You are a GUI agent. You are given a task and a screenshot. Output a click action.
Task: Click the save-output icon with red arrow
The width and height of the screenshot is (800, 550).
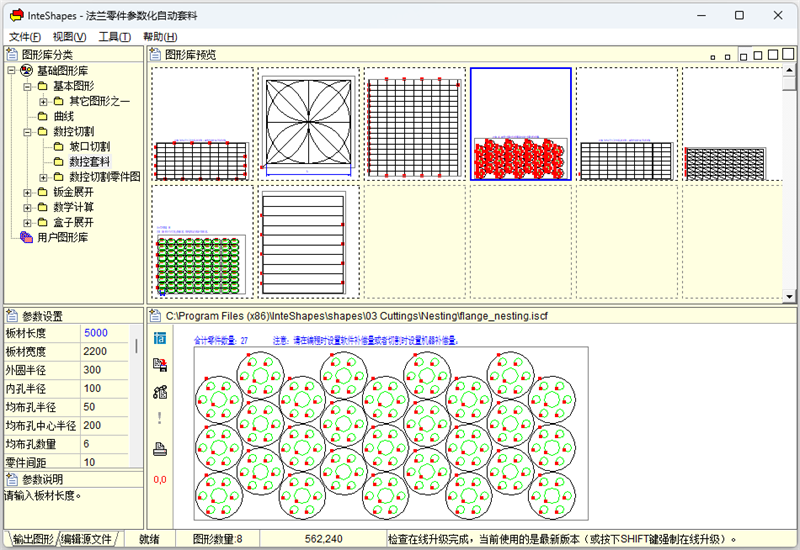[160, 365]
